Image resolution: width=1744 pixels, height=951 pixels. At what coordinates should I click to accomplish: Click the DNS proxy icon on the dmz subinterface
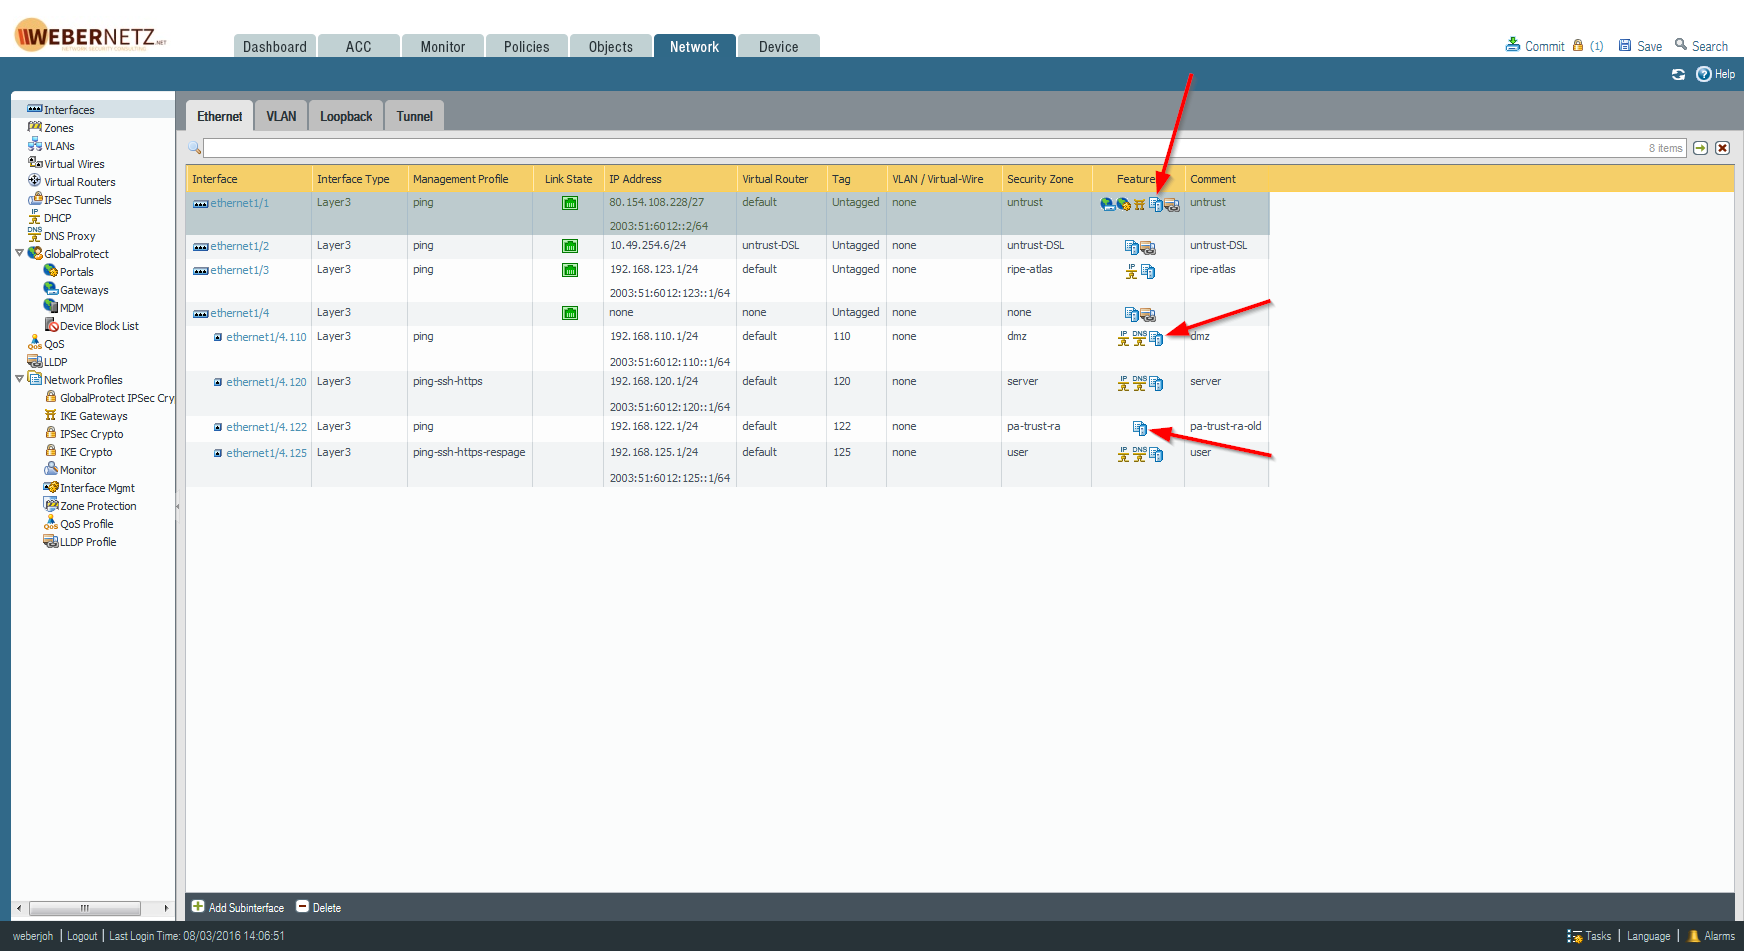coord(1138,338)
